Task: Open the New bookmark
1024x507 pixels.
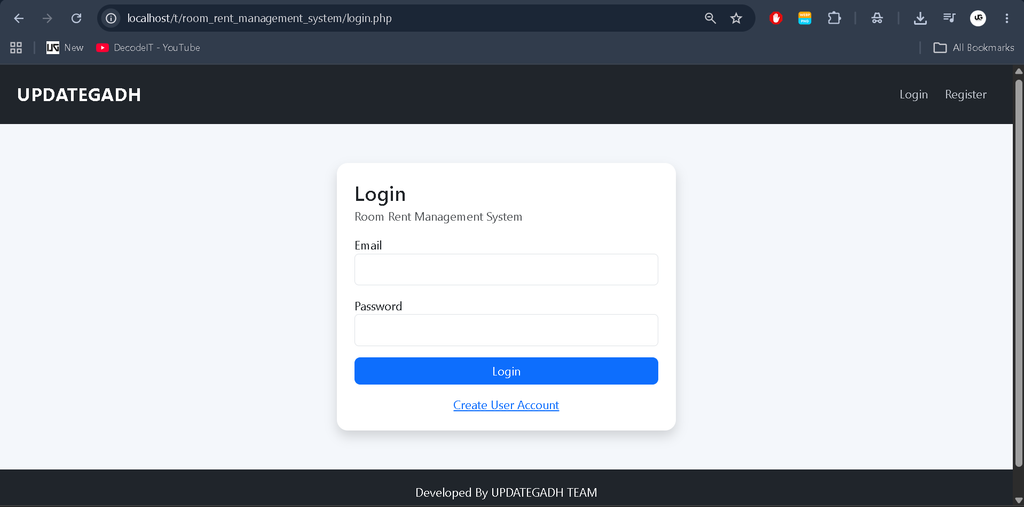Action: coord(65,48)
